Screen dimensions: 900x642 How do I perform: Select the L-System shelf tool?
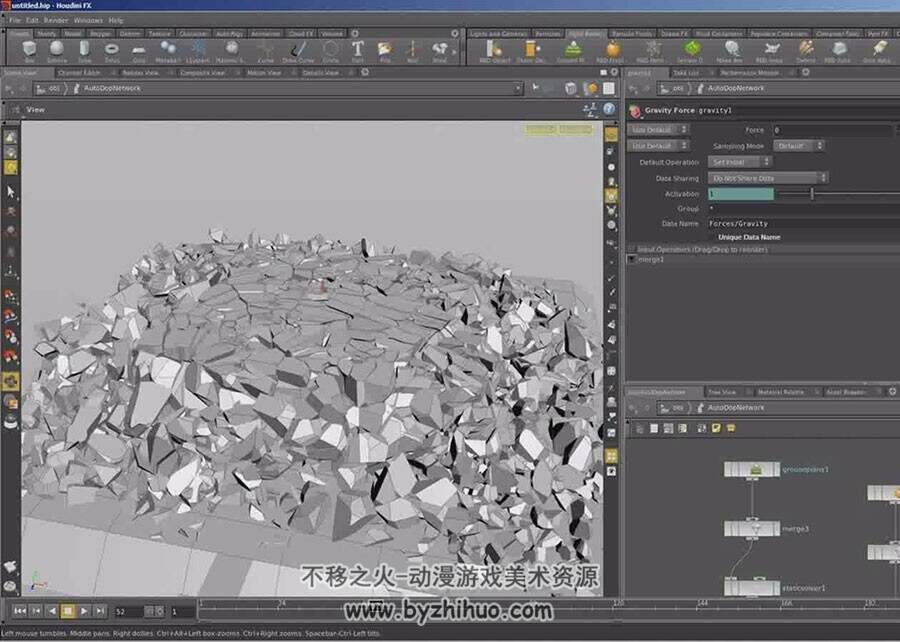pyautogui.click(x=199, y=51)
